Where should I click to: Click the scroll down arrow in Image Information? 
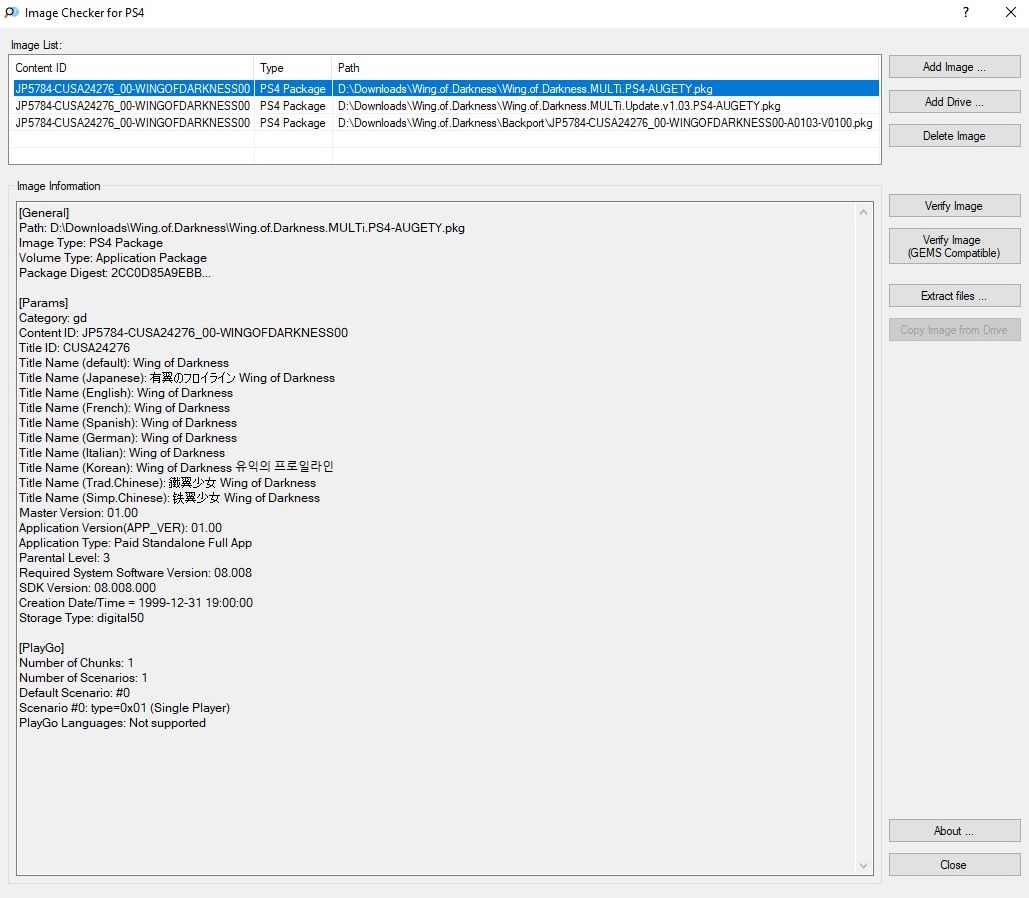pos(863,866)
